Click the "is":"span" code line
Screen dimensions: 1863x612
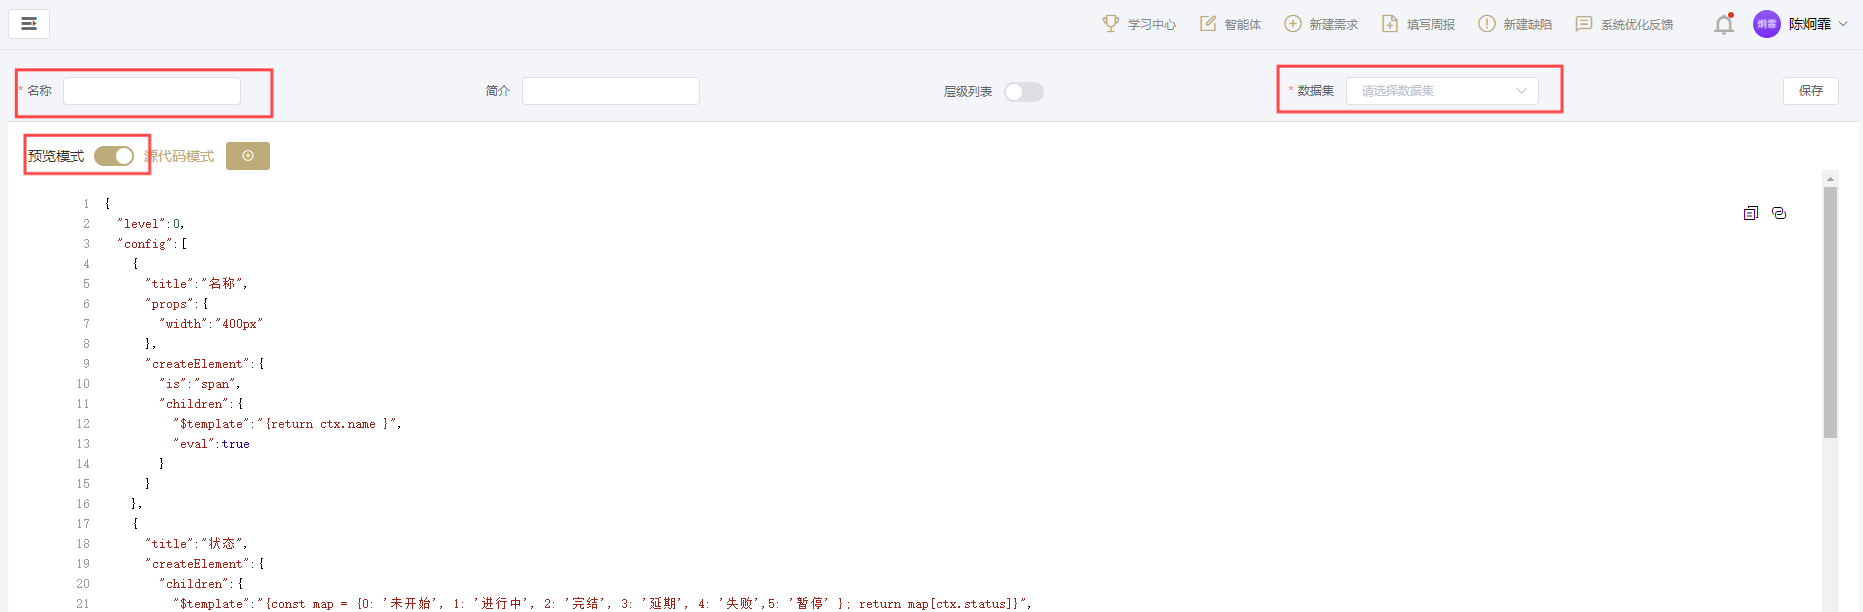point(200,384)
